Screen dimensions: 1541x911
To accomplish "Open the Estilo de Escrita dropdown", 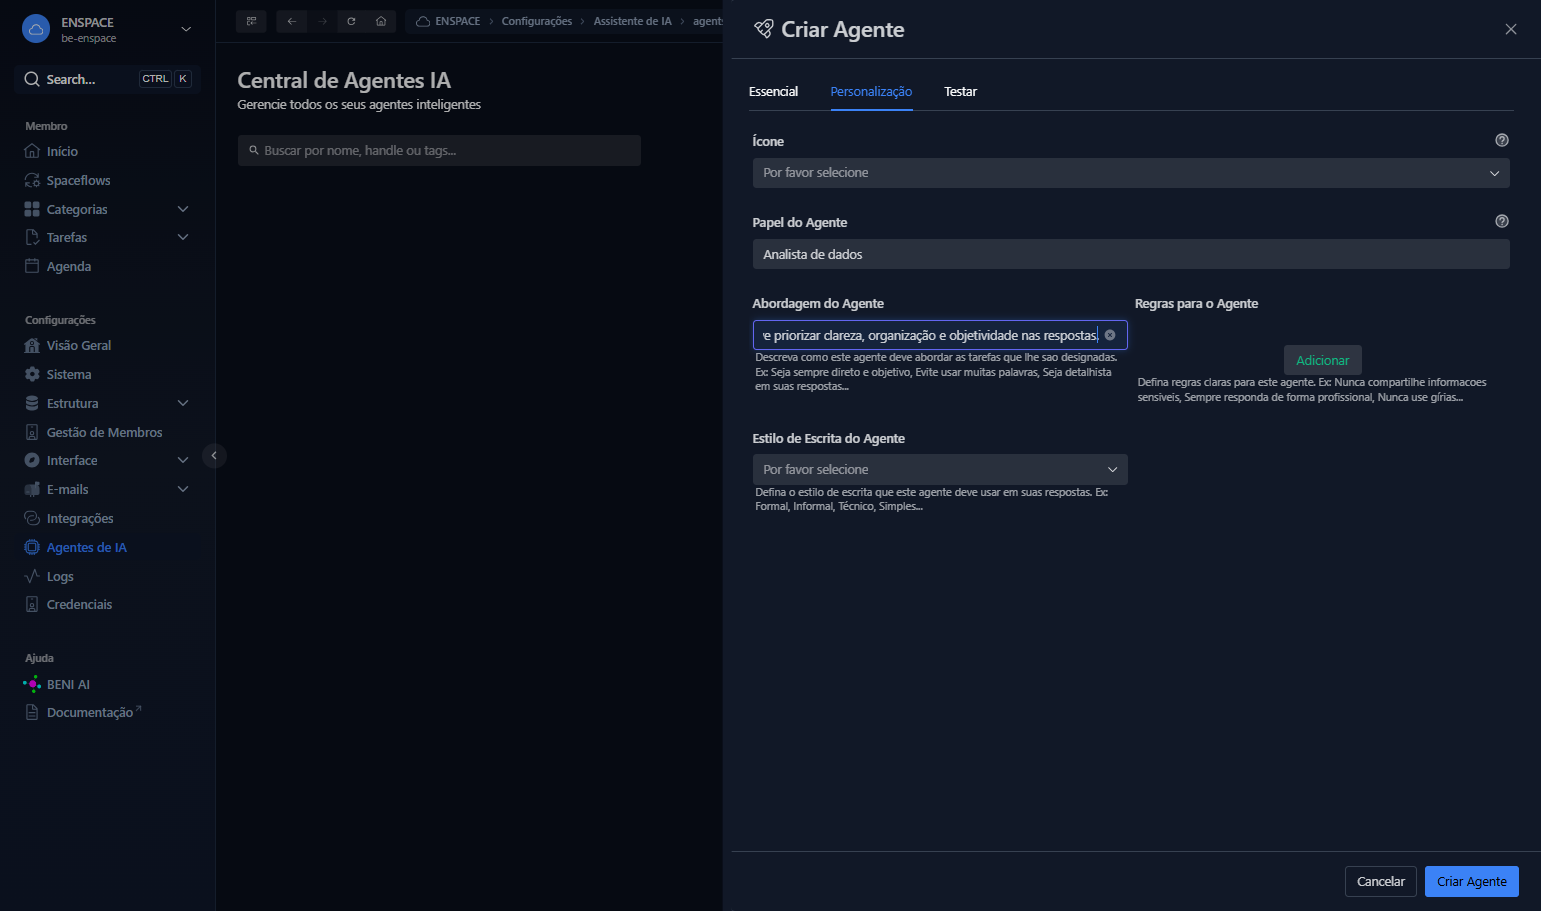I will [x=940, y=469].
